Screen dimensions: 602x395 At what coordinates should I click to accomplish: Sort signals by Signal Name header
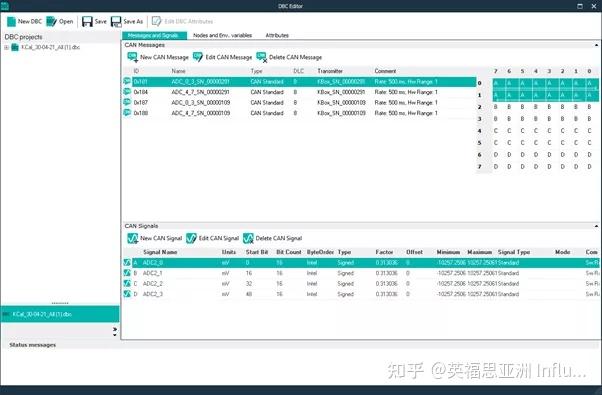(160, 252)
